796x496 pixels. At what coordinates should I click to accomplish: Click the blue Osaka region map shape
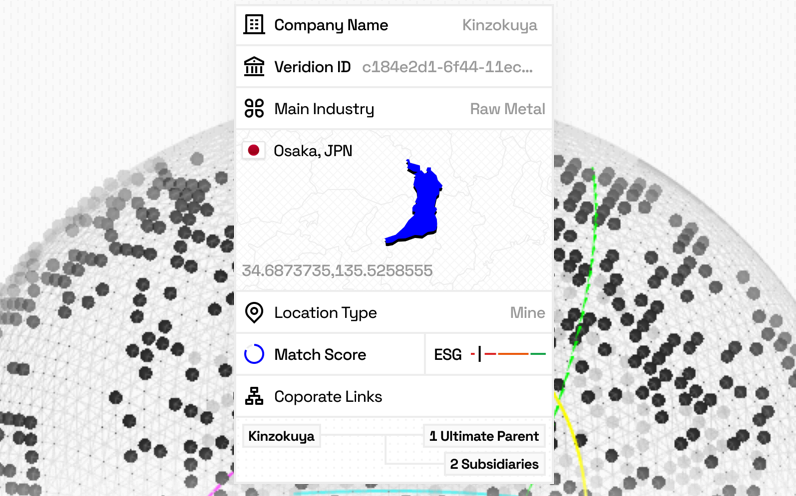tap(418, 208)
